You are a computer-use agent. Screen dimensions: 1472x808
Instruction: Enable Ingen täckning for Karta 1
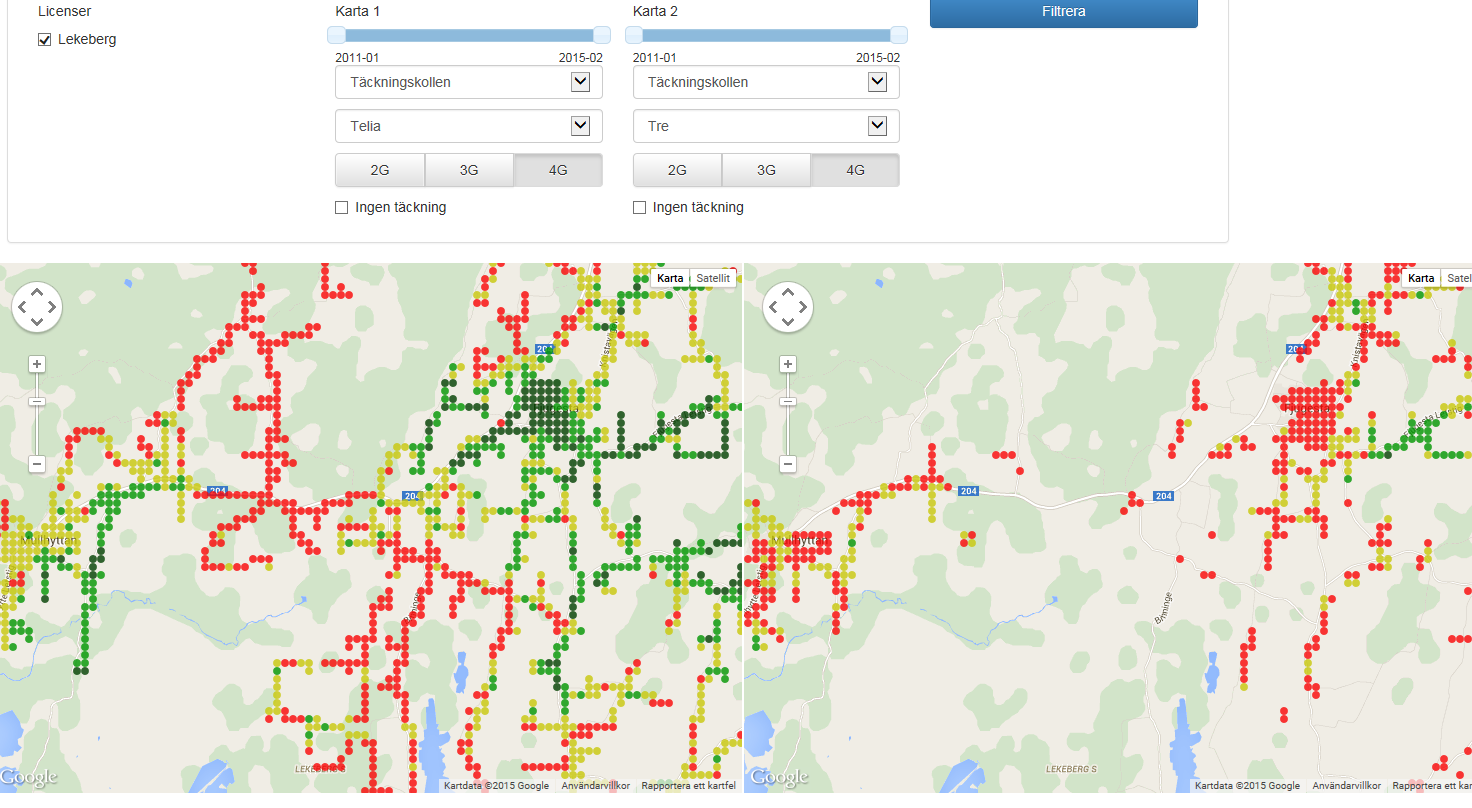(341, 208)
